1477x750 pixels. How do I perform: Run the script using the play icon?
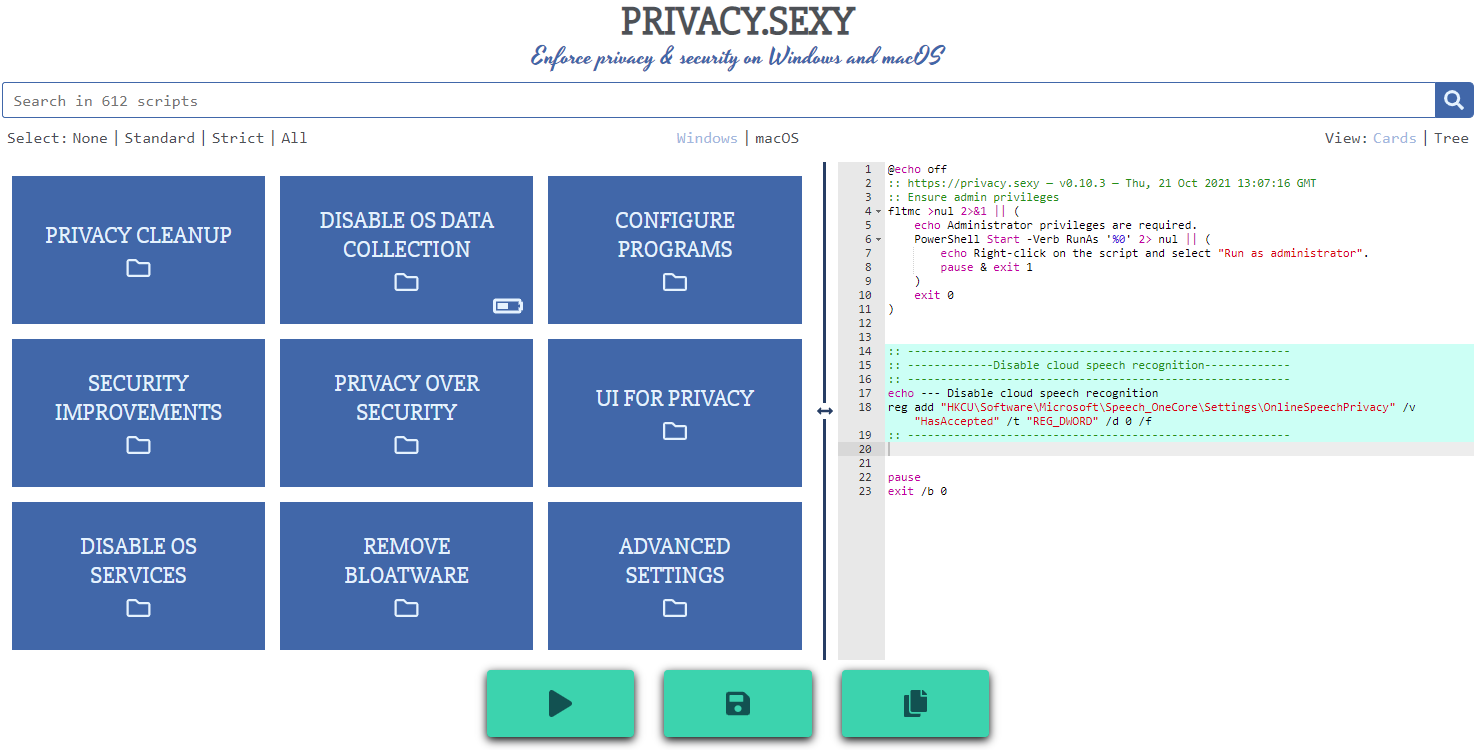[x=560, y=704]
